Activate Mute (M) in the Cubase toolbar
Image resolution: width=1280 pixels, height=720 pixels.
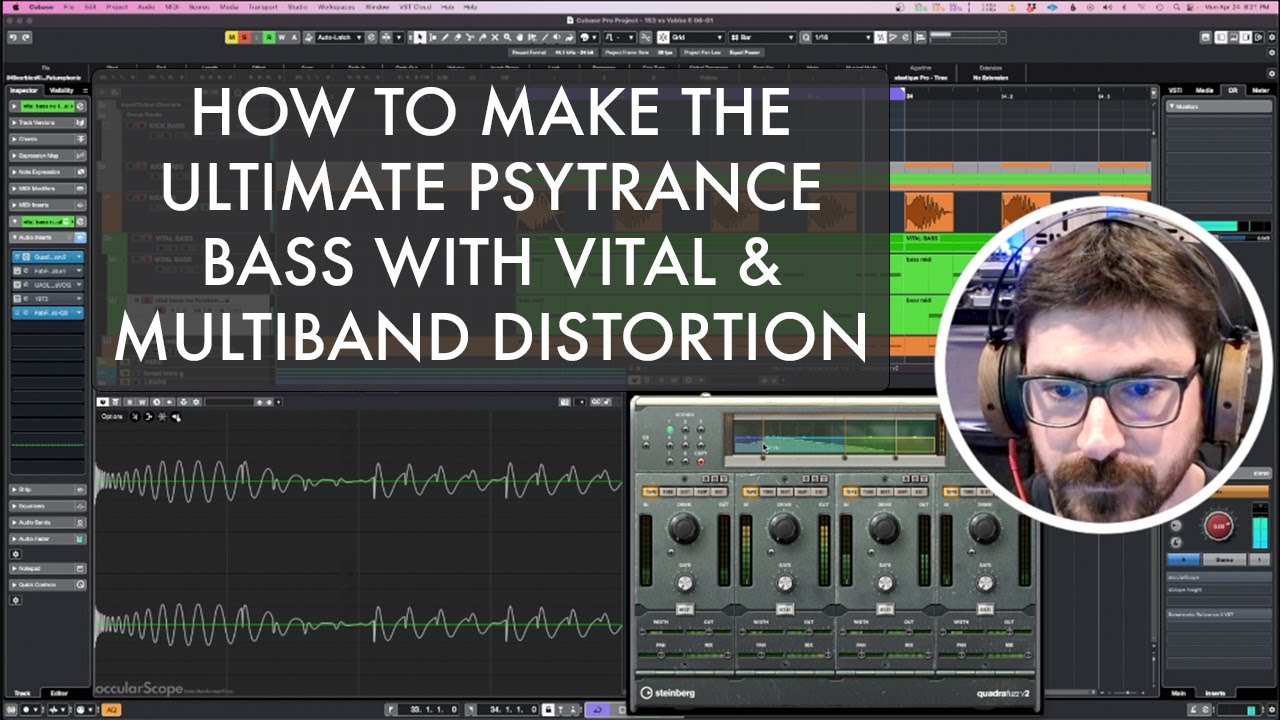coord(232,38)
